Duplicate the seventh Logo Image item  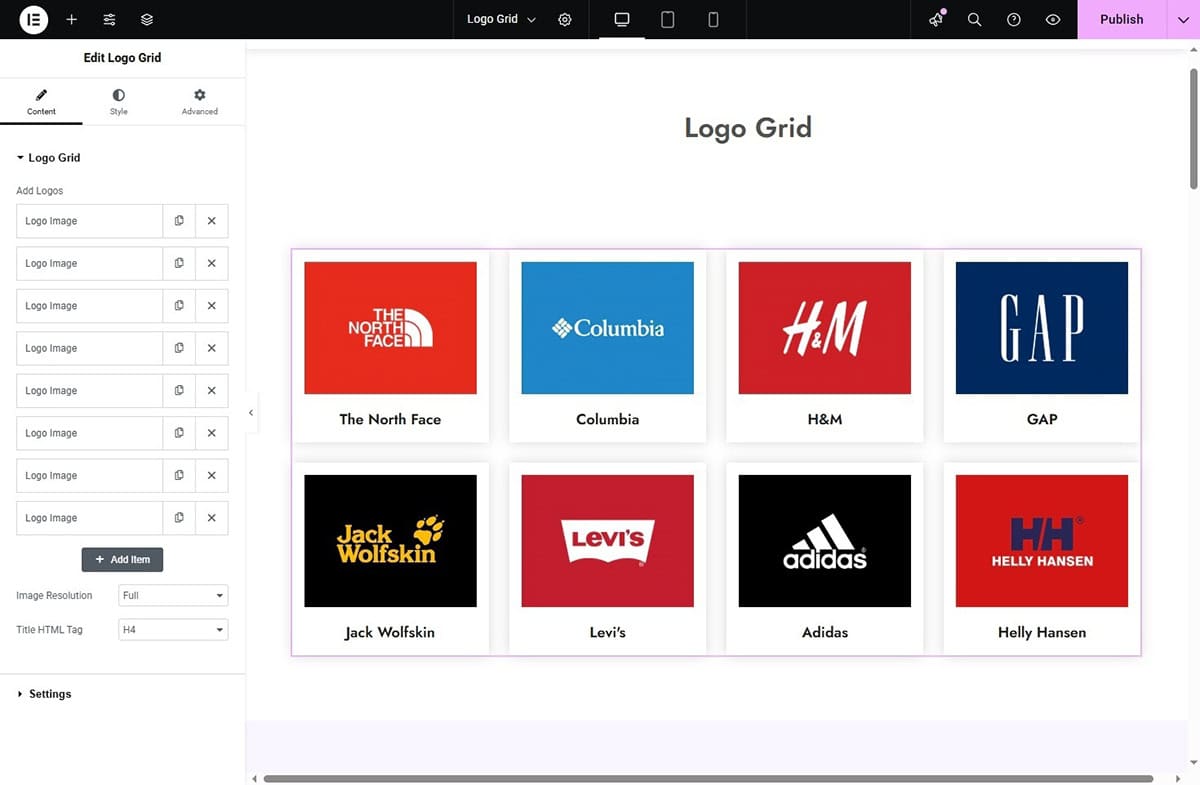(179, 476)
